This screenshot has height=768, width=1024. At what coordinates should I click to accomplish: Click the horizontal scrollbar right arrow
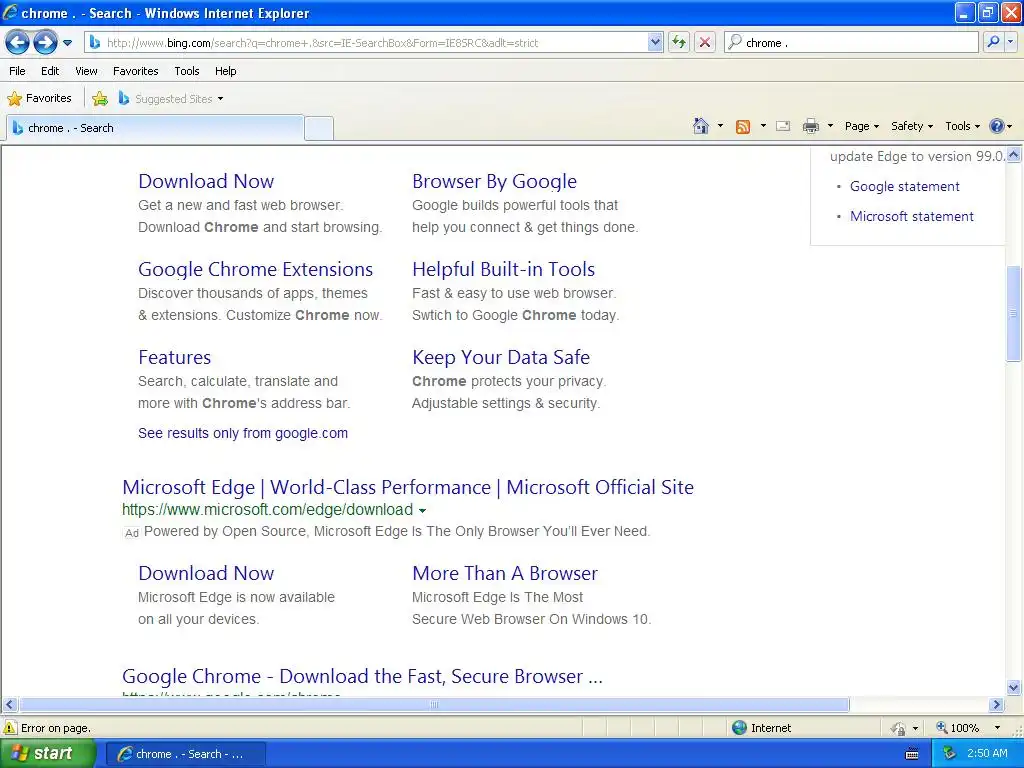tap(997, 705)
